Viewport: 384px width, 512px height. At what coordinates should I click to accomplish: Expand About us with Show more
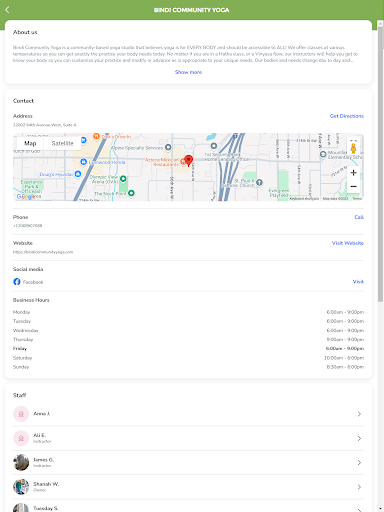tap(188, 72)
